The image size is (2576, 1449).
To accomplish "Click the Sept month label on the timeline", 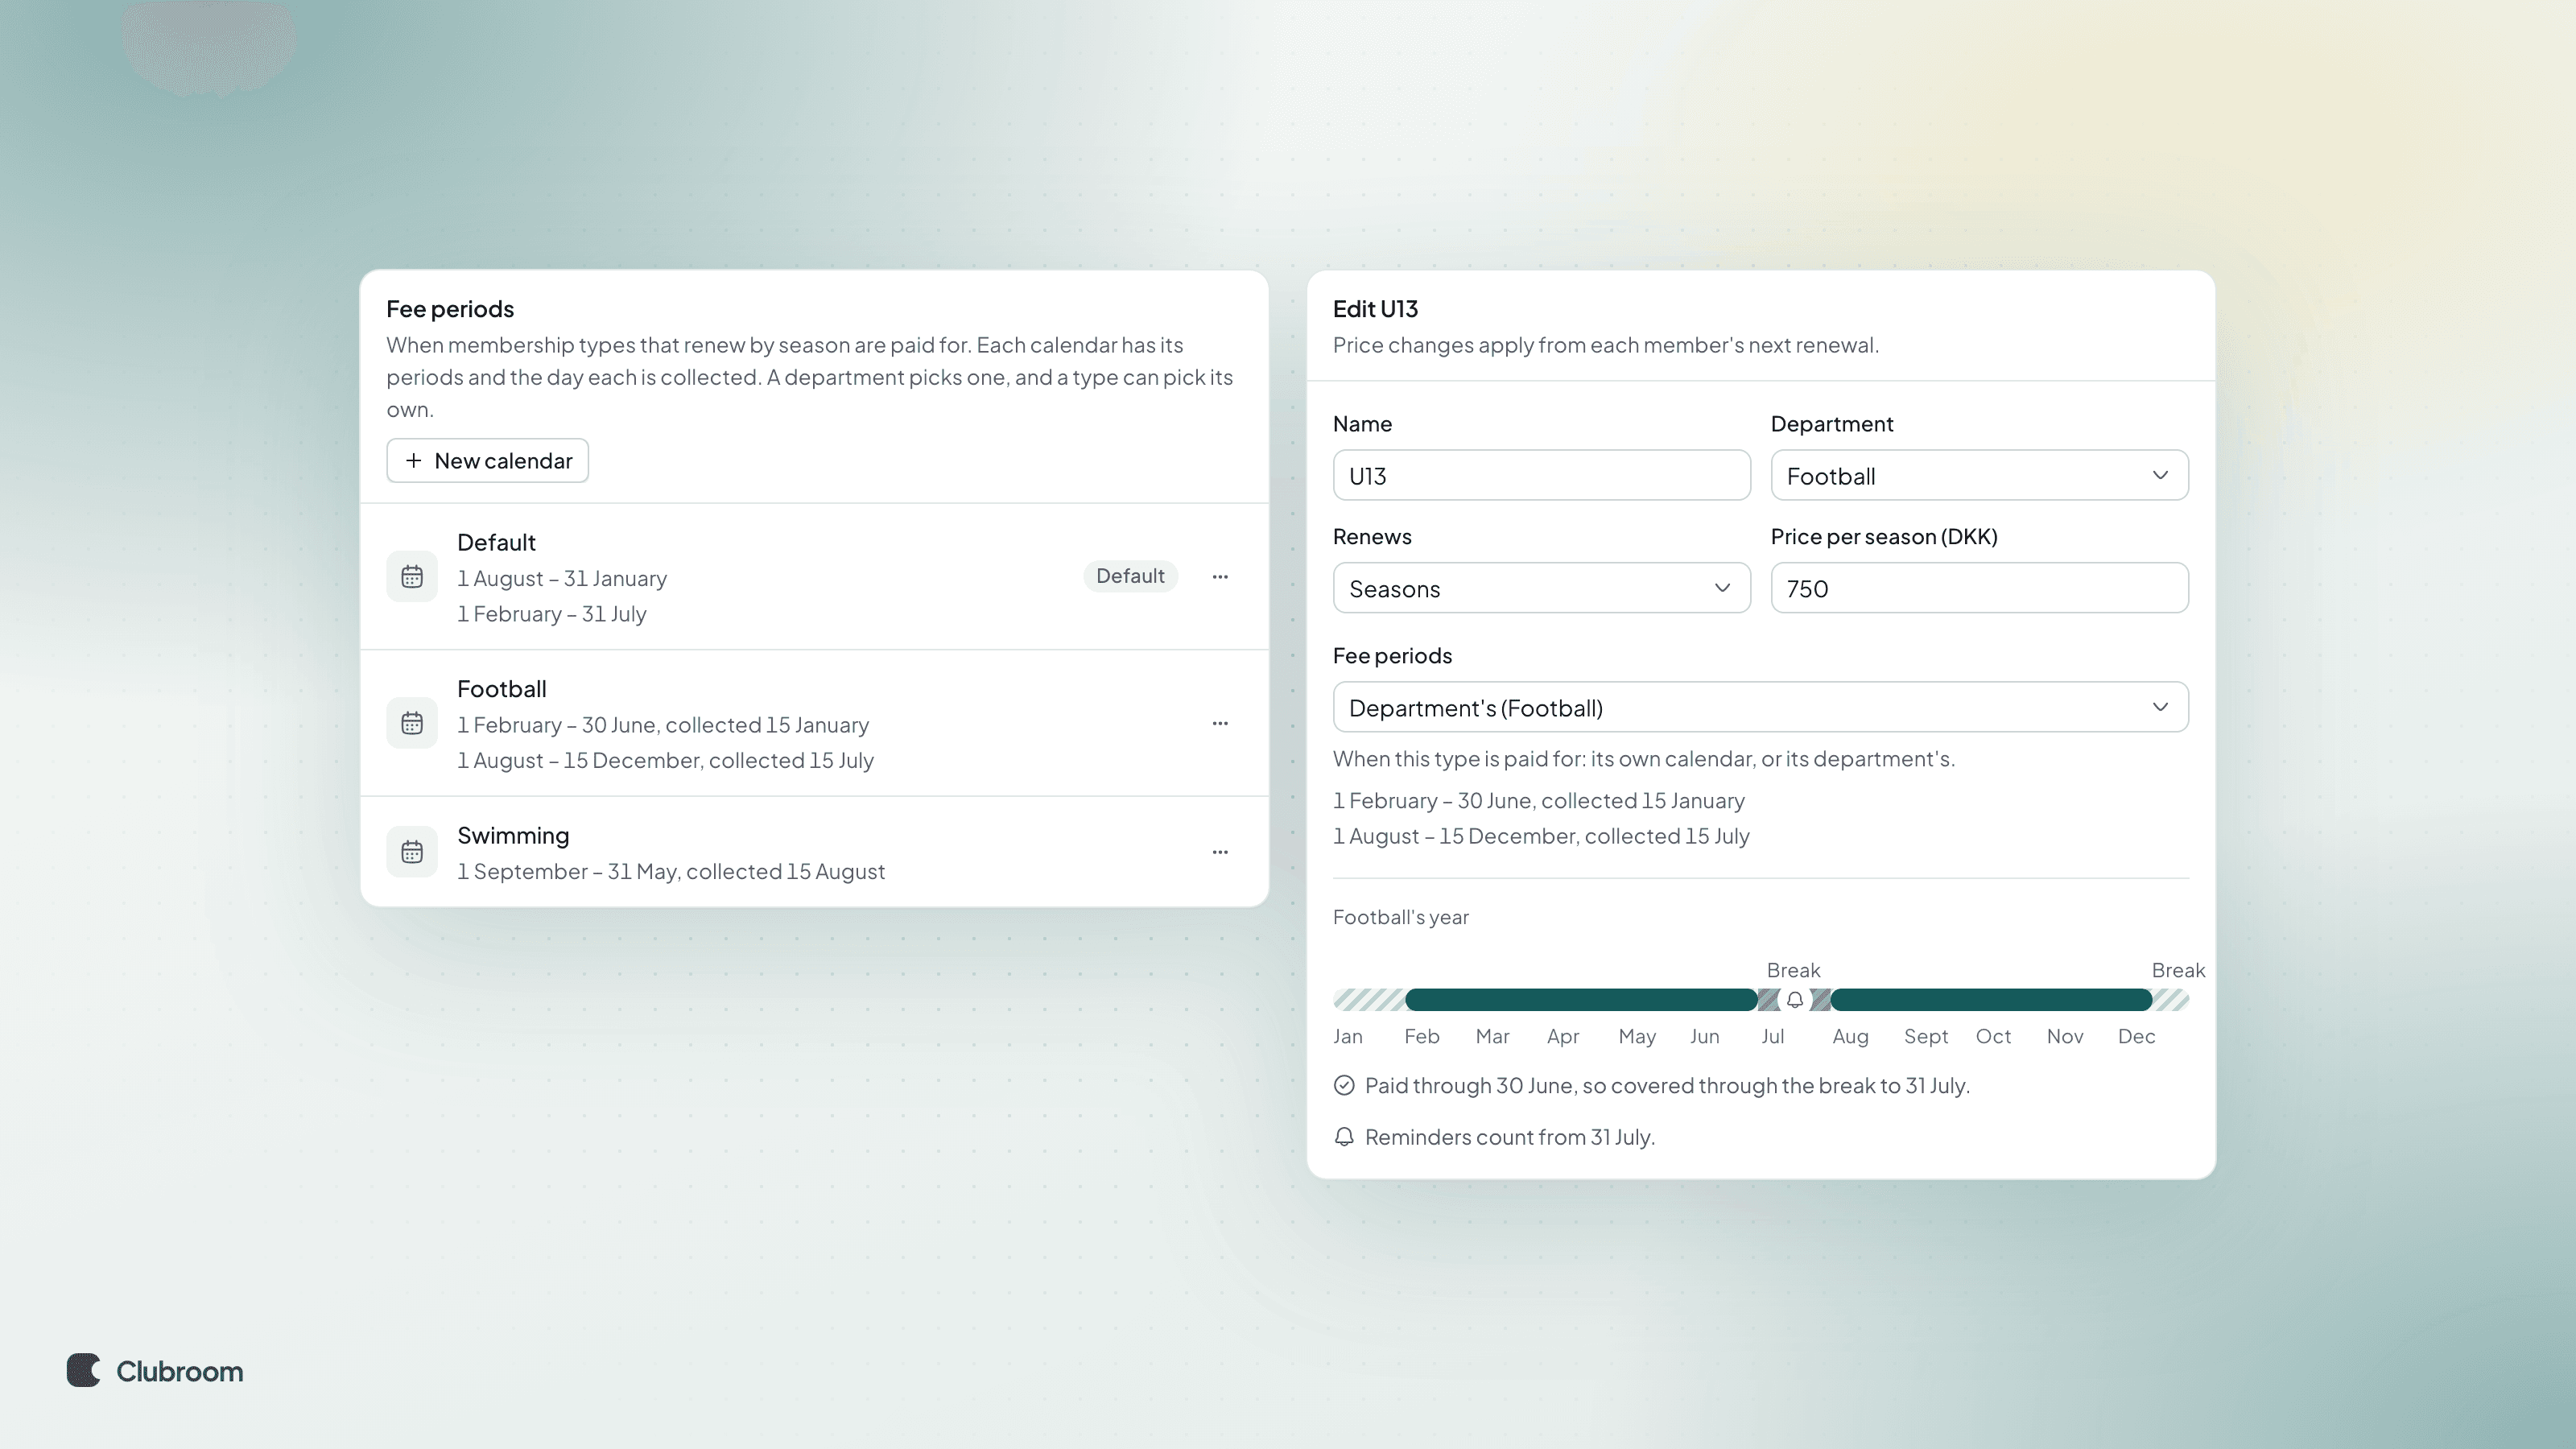I will pos(1925,1036).
